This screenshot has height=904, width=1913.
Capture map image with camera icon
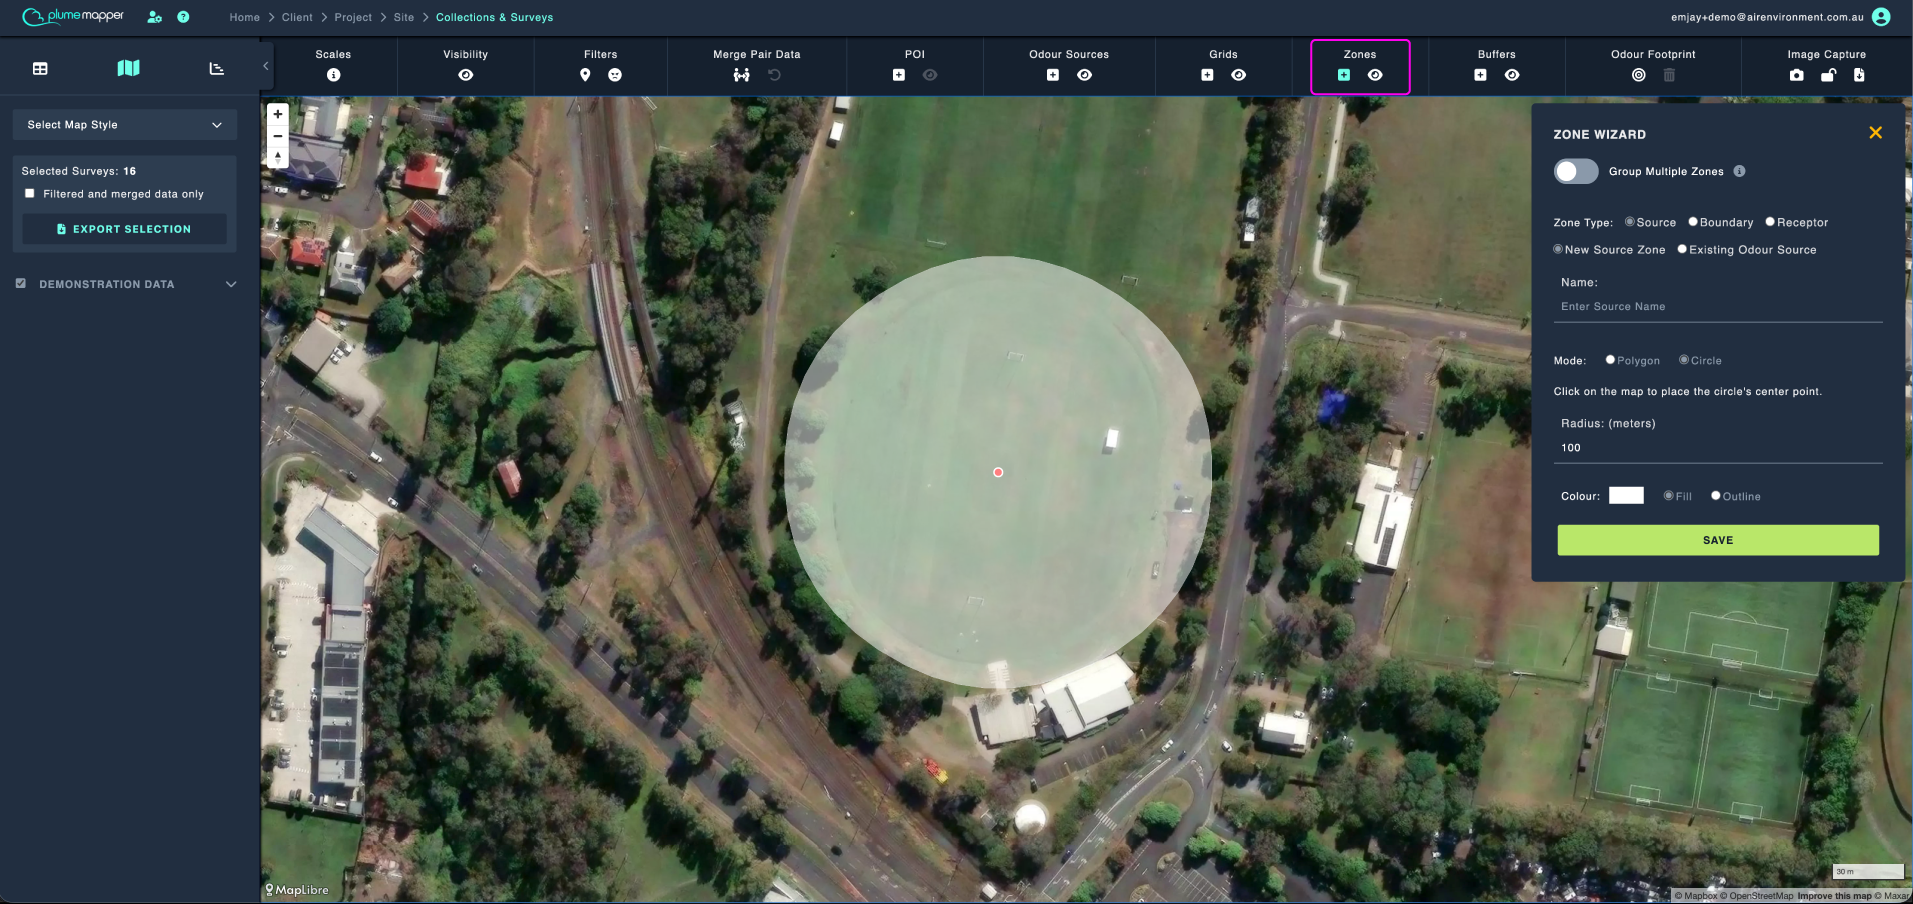(x=1797, y=75)
